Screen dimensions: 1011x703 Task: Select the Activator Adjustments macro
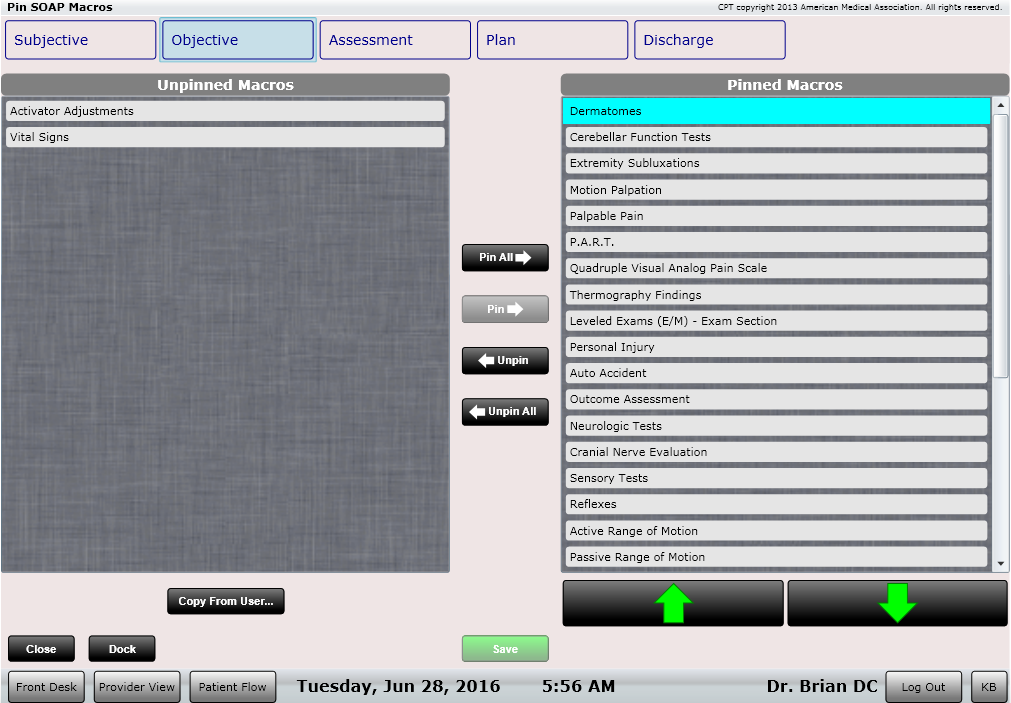(225, 110)
